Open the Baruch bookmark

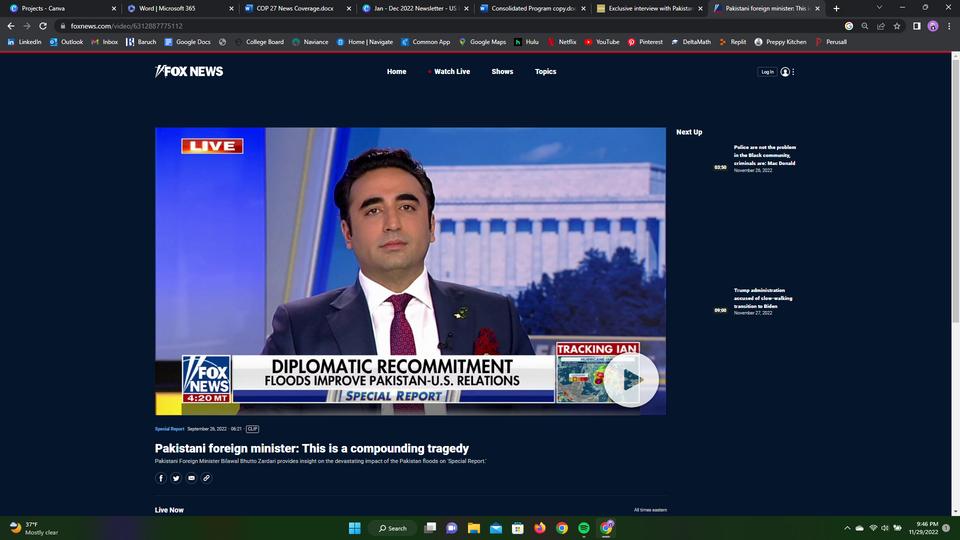tap(141, 42)
